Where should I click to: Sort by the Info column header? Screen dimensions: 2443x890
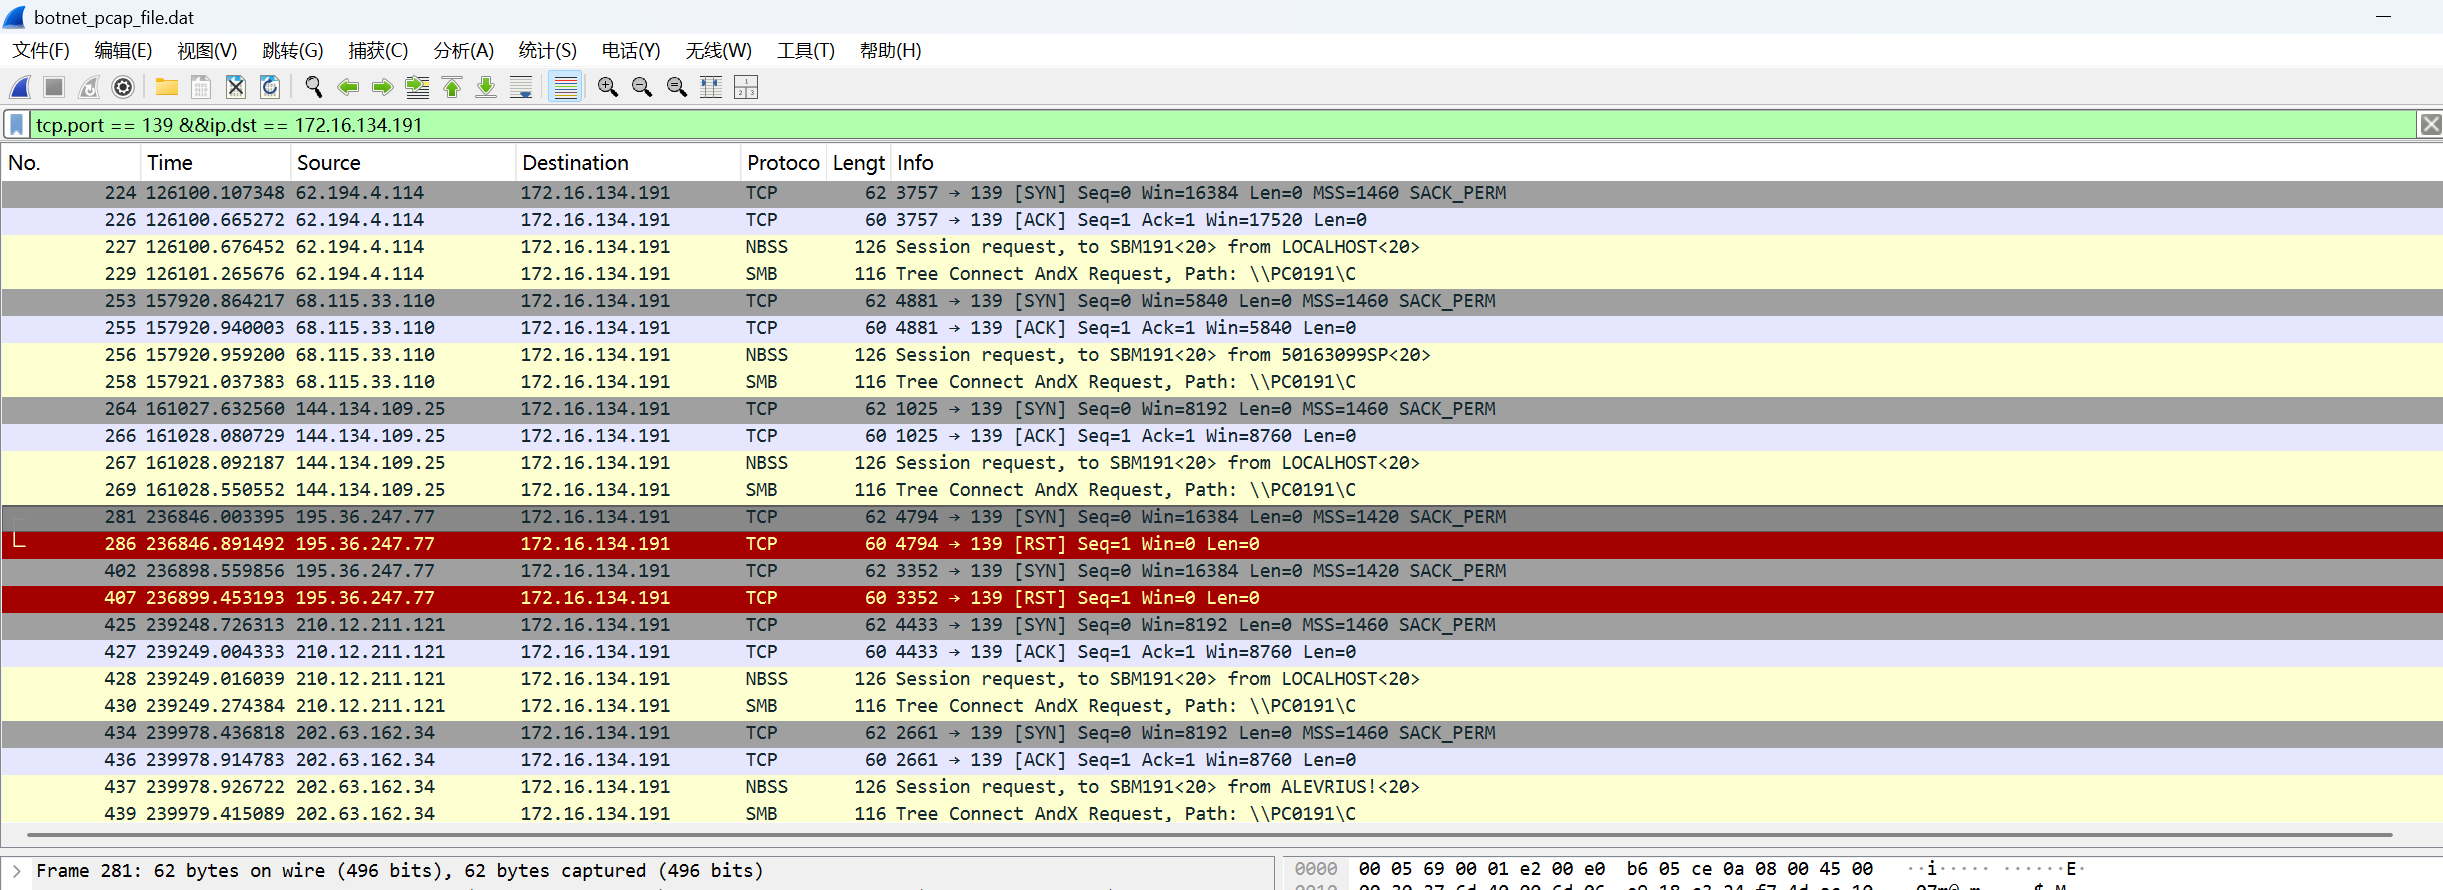click(1666, 163)
